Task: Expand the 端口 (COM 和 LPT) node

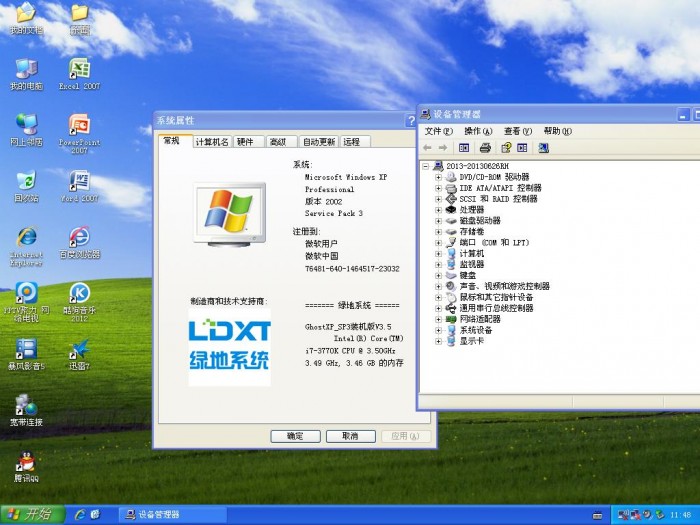Action: 438,243
